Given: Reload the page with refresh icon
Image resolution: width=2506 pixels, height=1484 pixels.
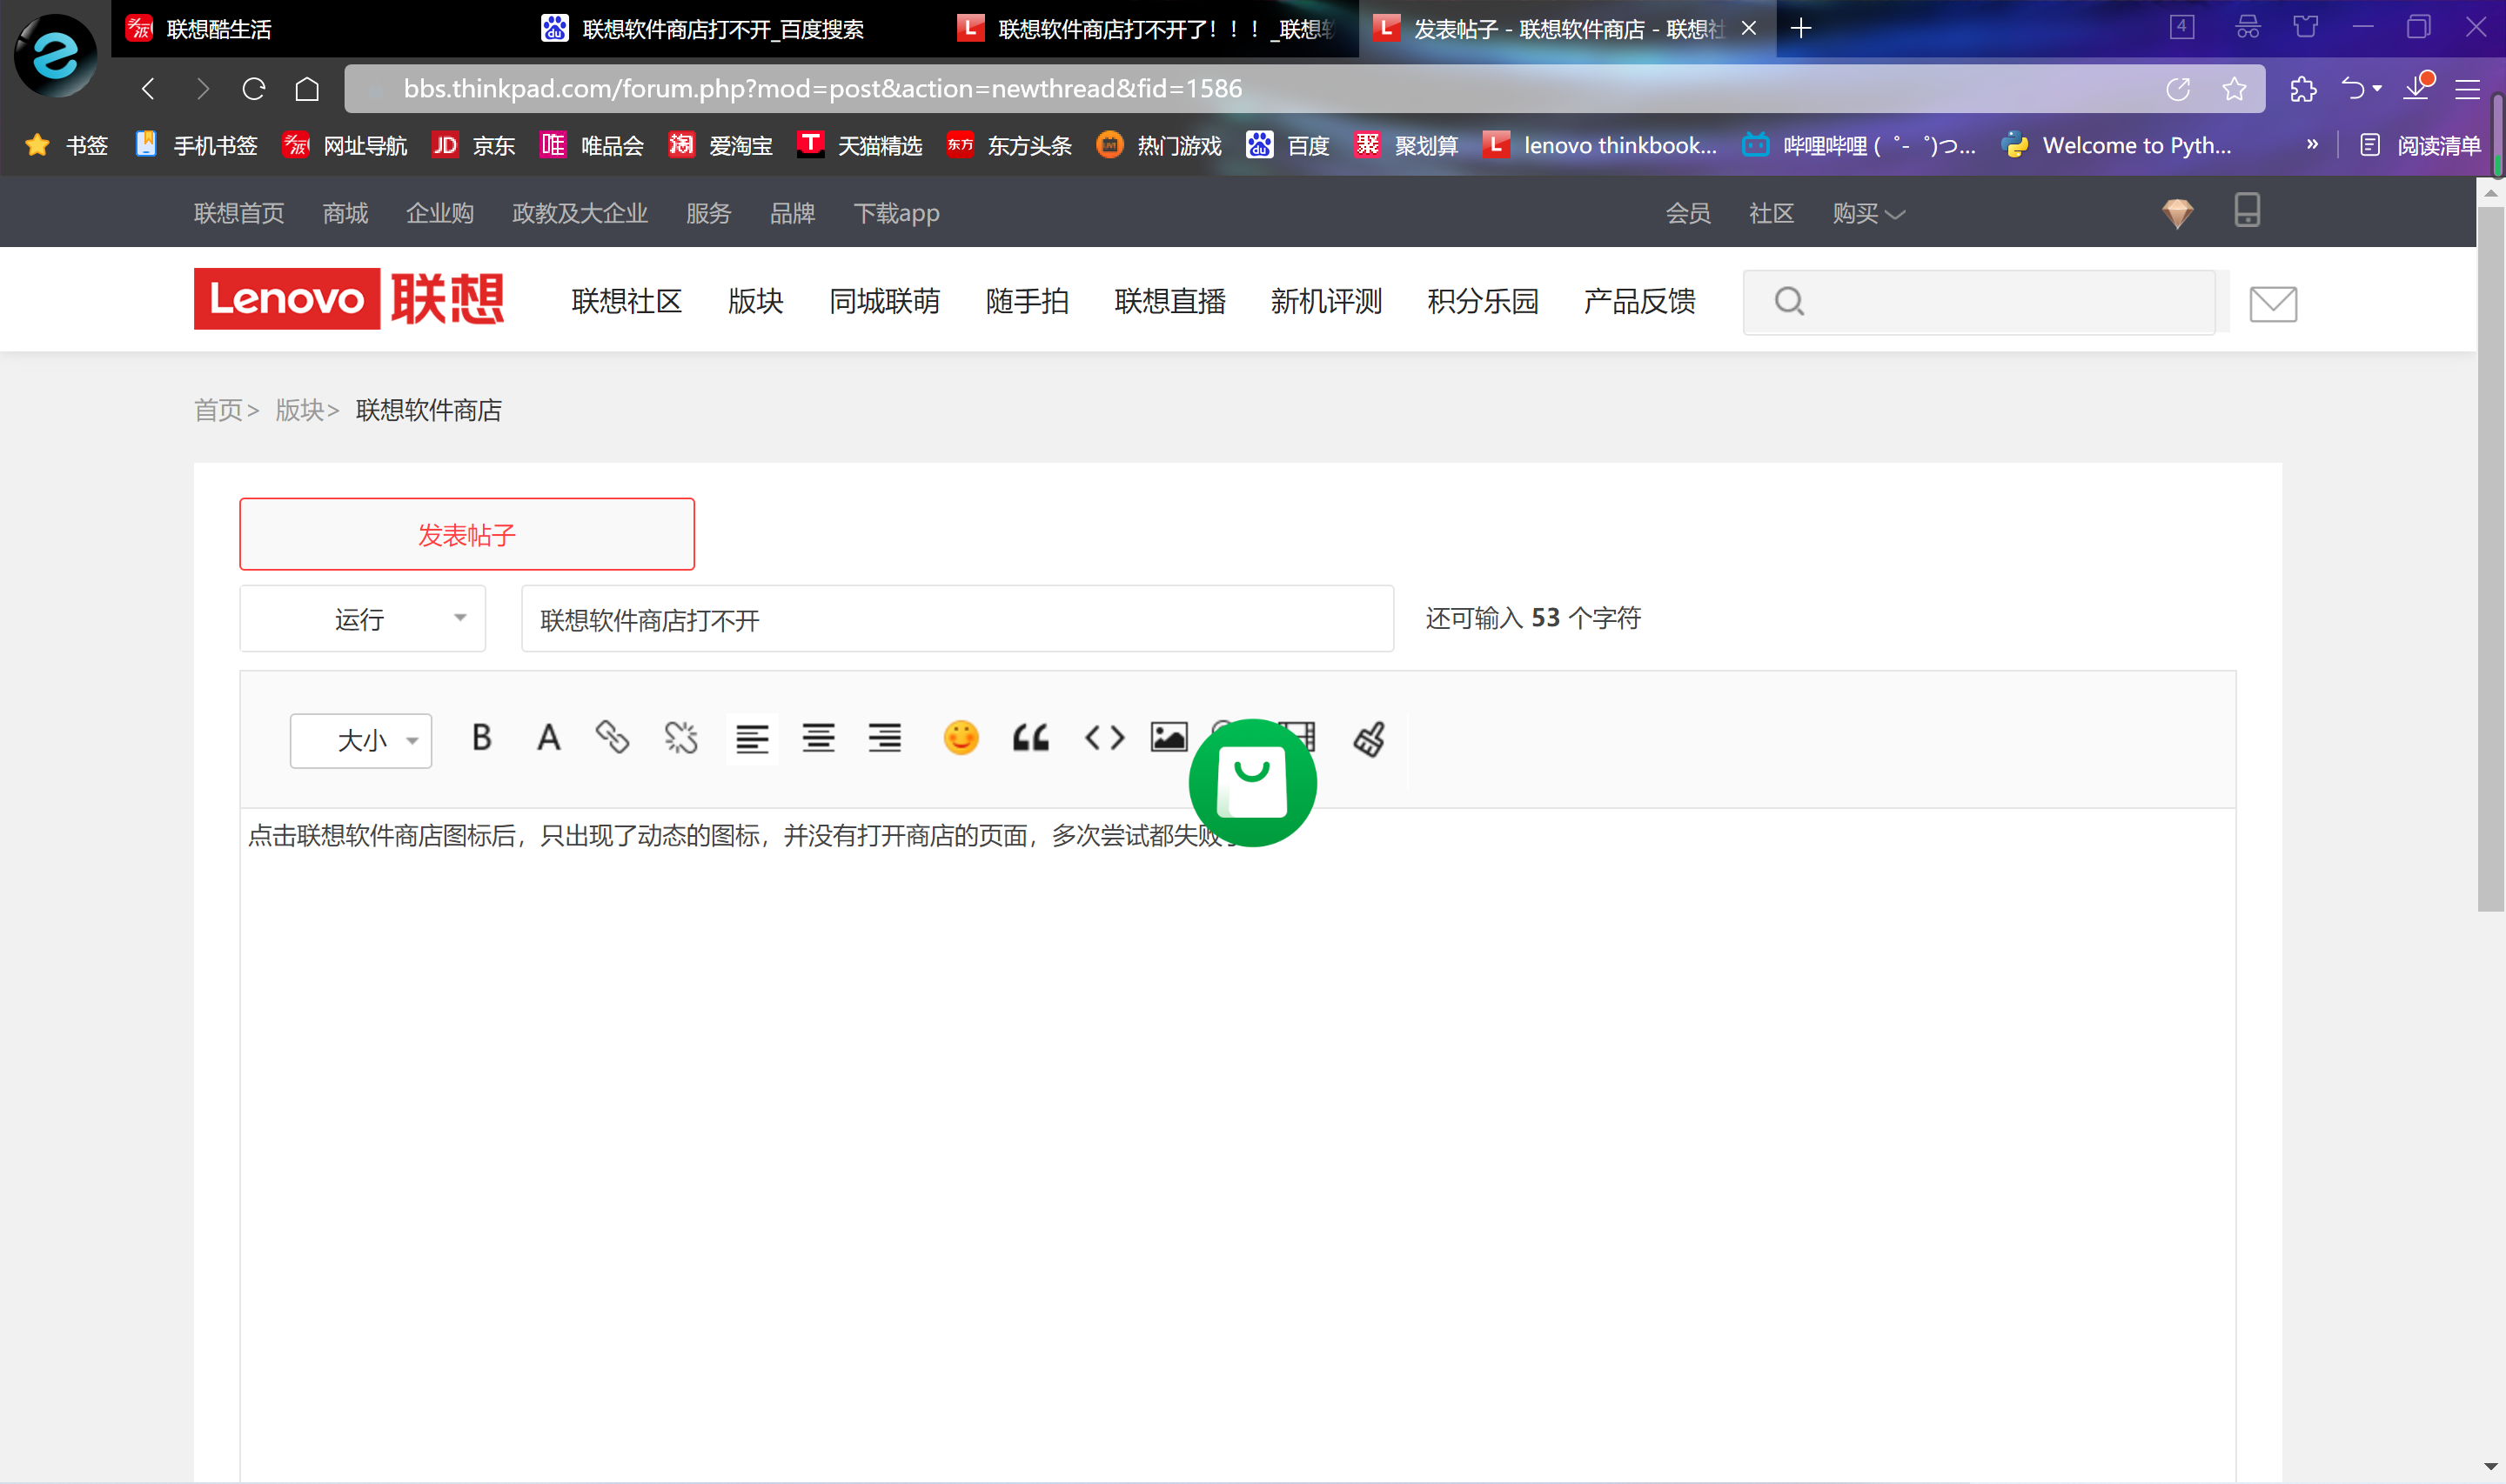Looking at the screenshot, I should 254,89.
